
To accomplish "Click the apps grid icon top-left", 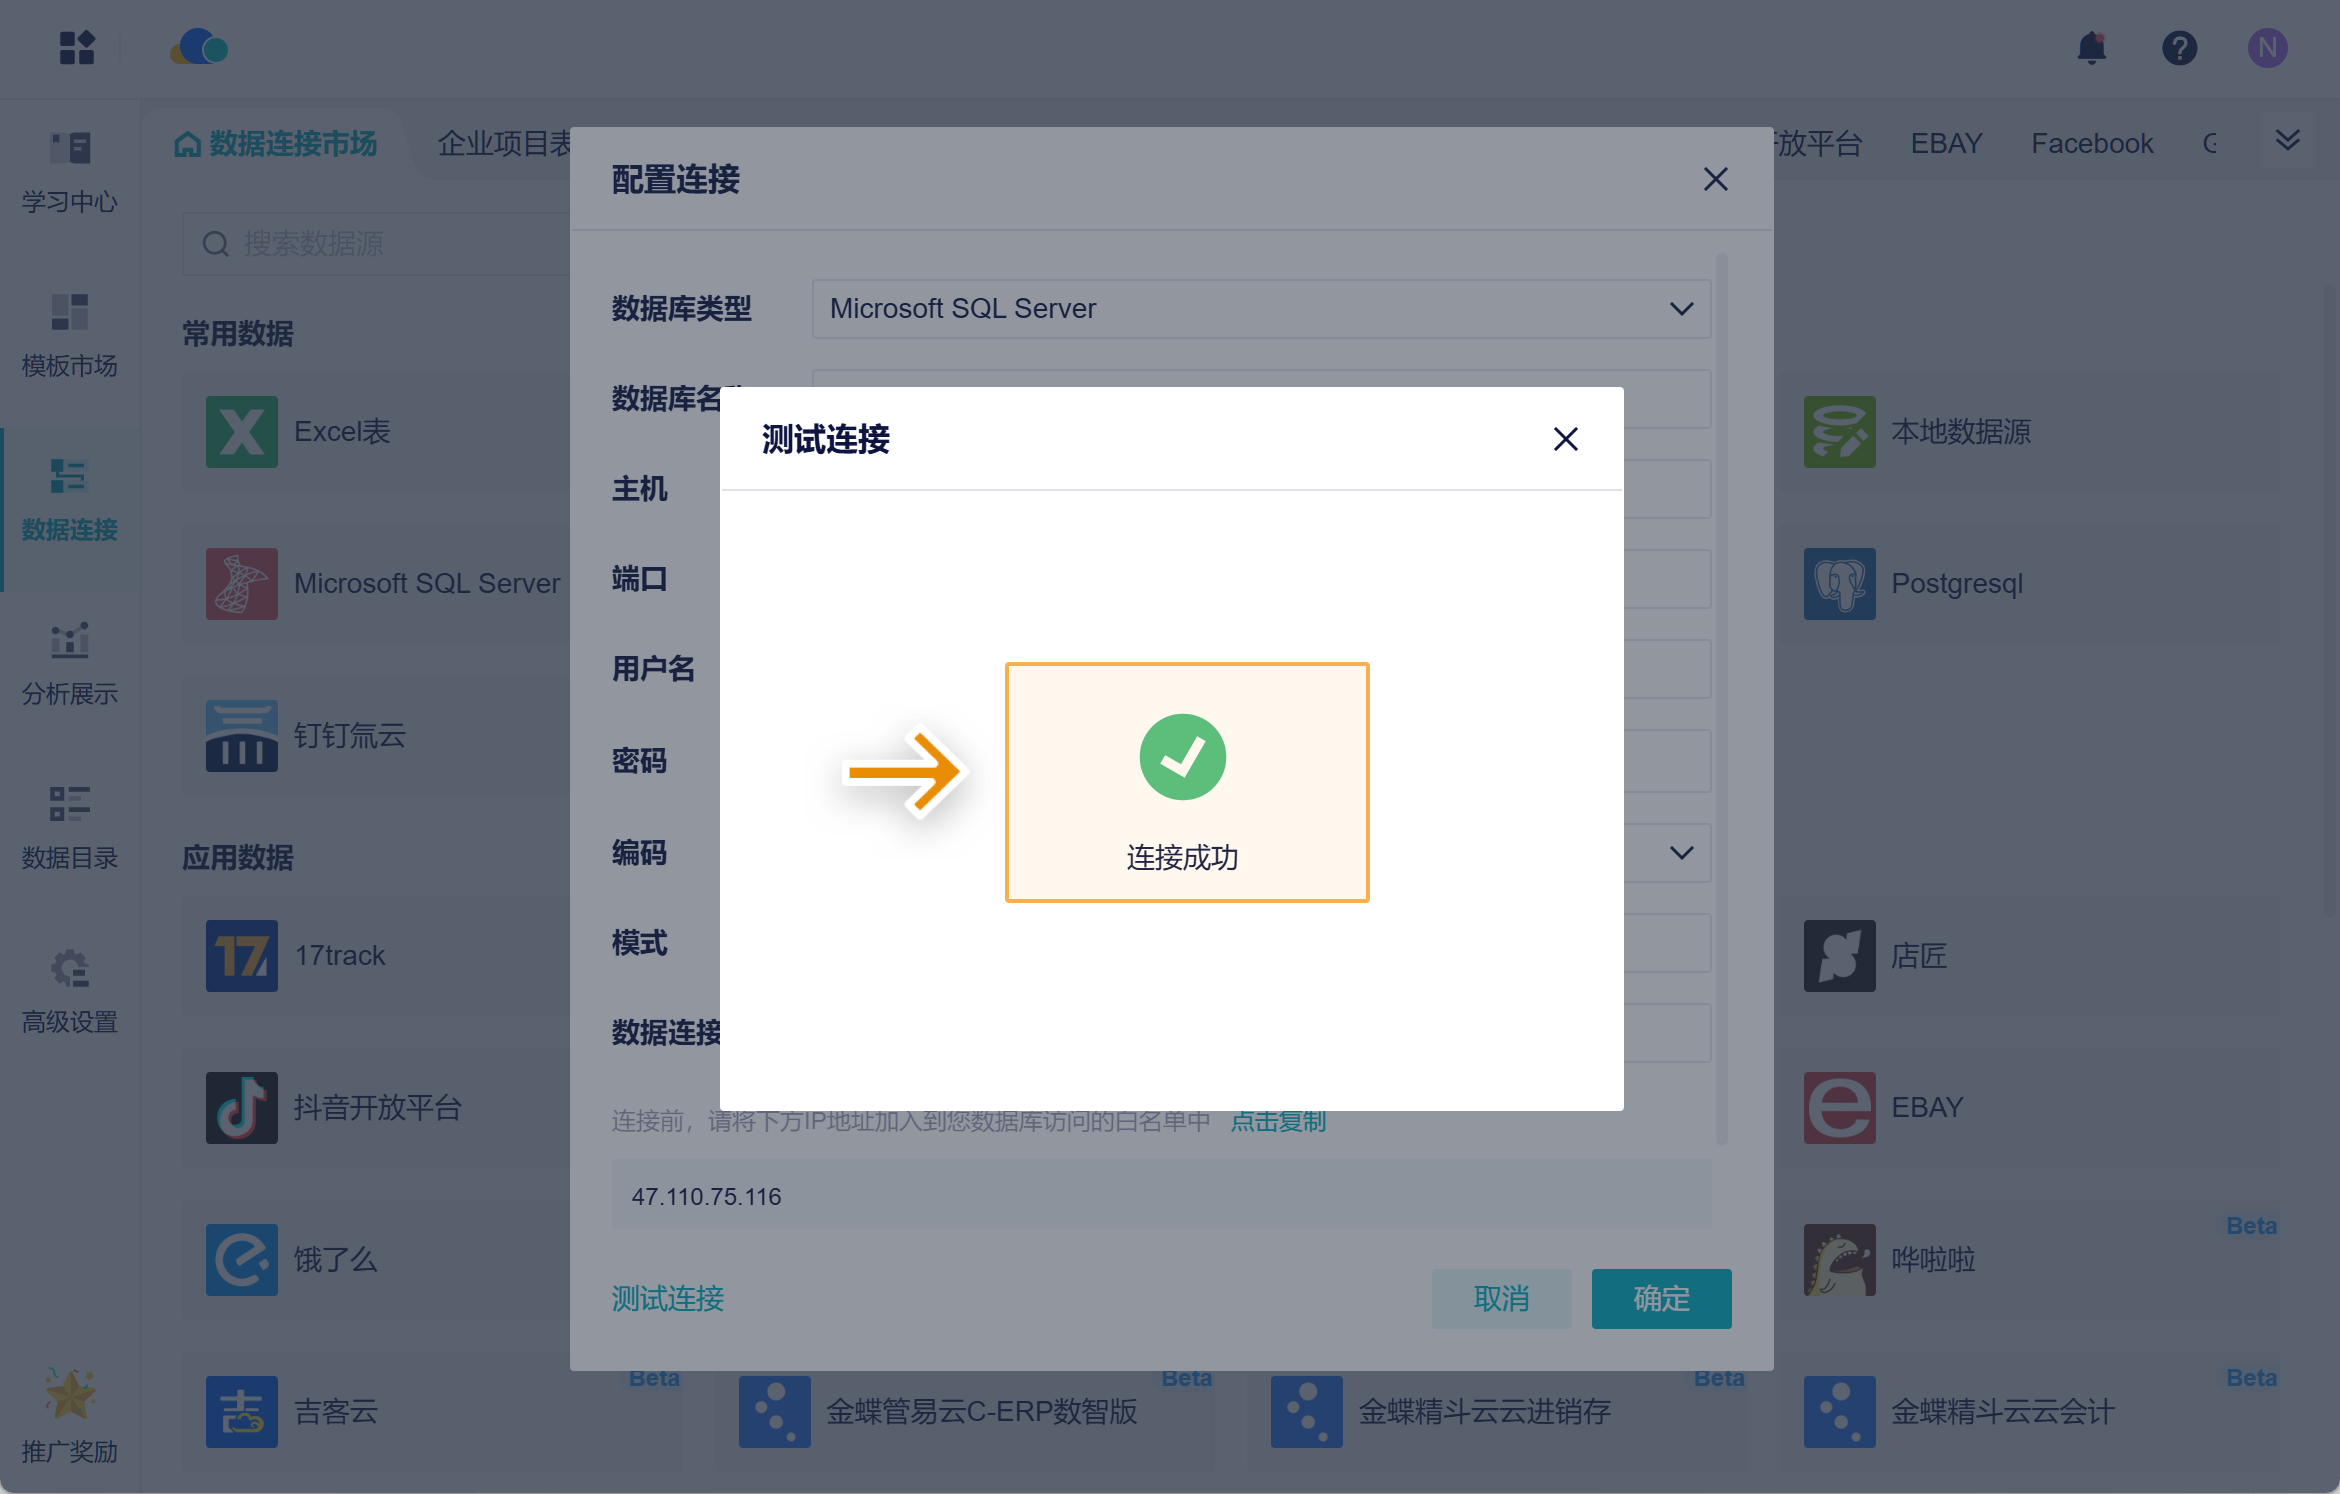I will [x=76, y=48].
